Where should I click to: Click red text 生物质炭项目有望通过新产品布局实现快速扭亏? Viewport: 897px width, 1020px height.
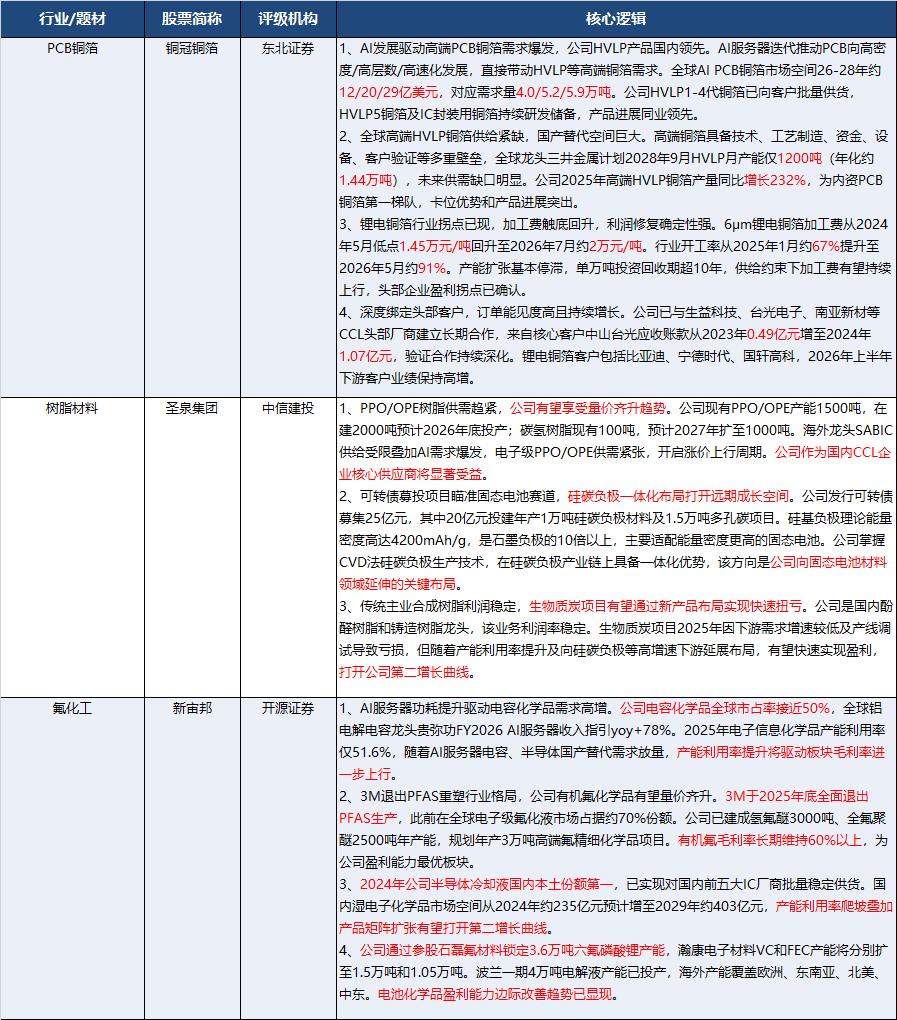[665, 606]
